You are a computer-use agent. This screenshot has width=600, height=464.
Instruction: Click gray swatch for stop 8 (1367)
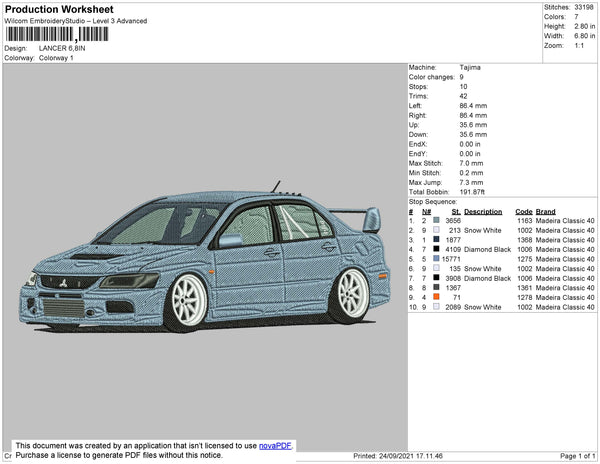436,287
